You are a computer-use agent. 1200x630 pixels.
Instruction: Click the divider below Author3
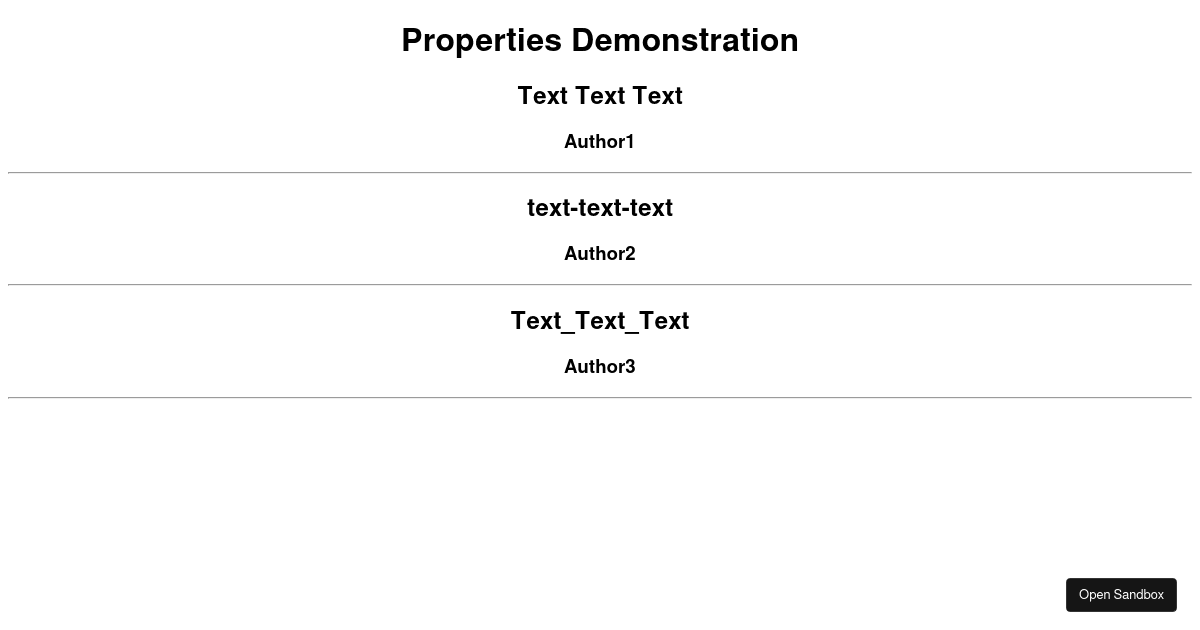(x=600, y=396)
